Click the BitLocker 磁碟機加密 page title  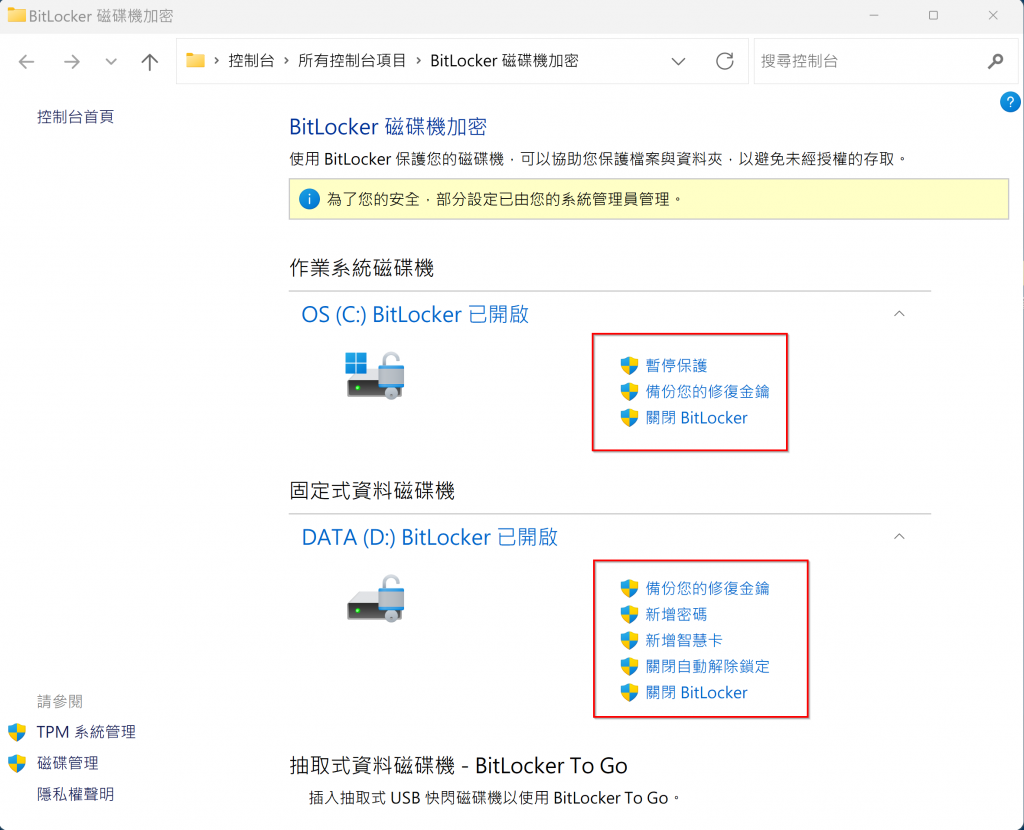point(388,127)
